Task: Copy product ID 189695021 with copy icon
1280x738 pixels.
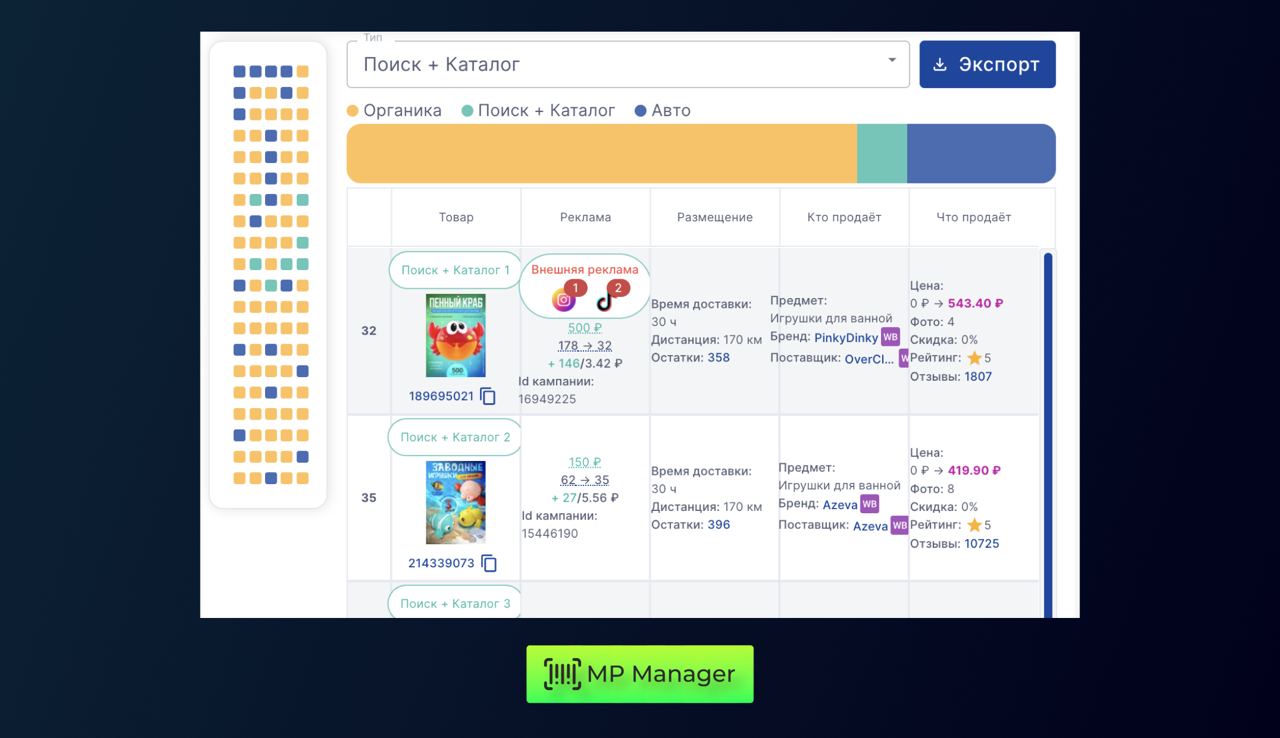Action: [x=488, y=396]
